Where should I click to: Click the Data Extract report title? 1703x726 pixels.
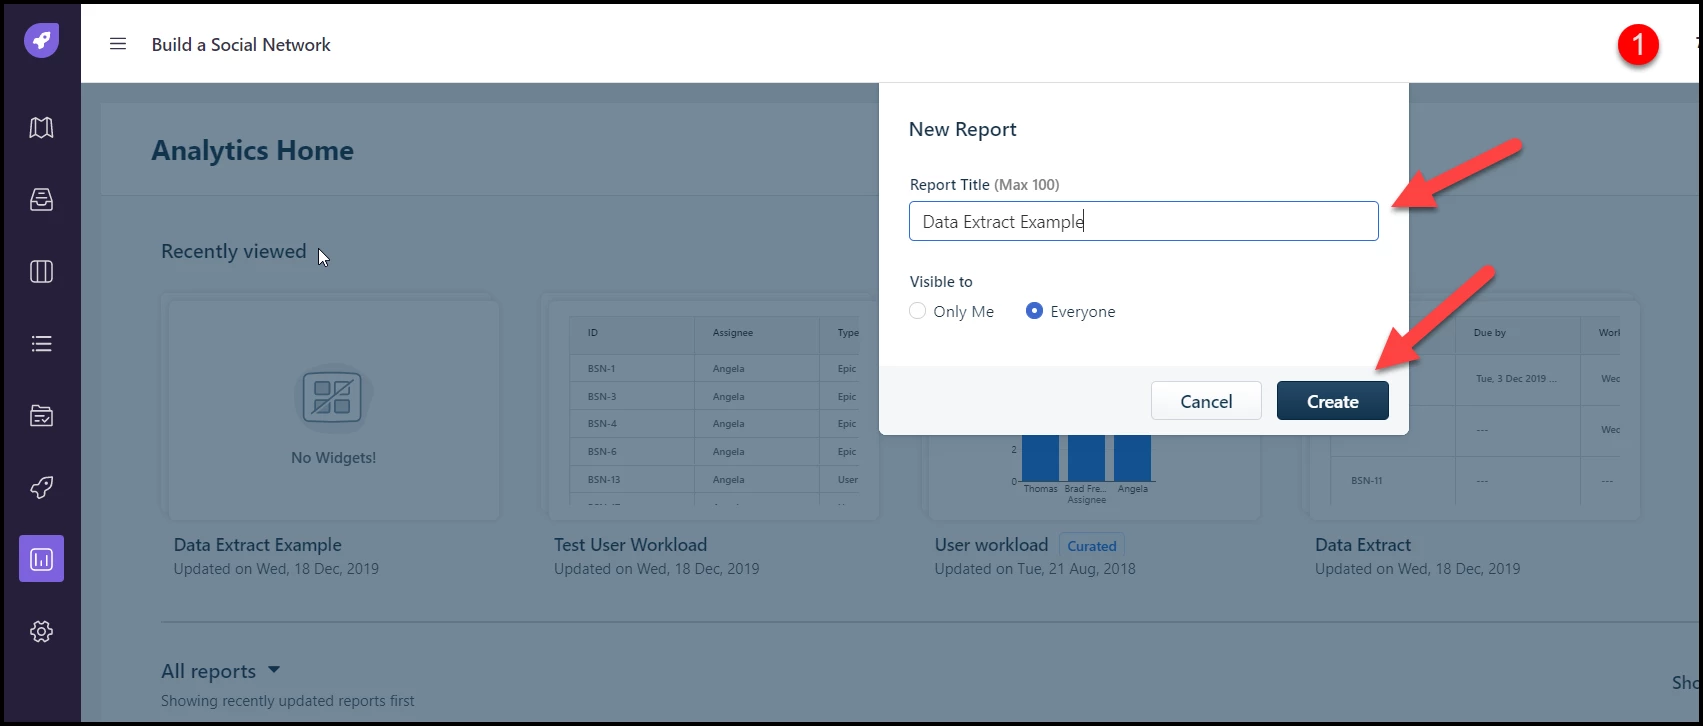point(1363,545)
